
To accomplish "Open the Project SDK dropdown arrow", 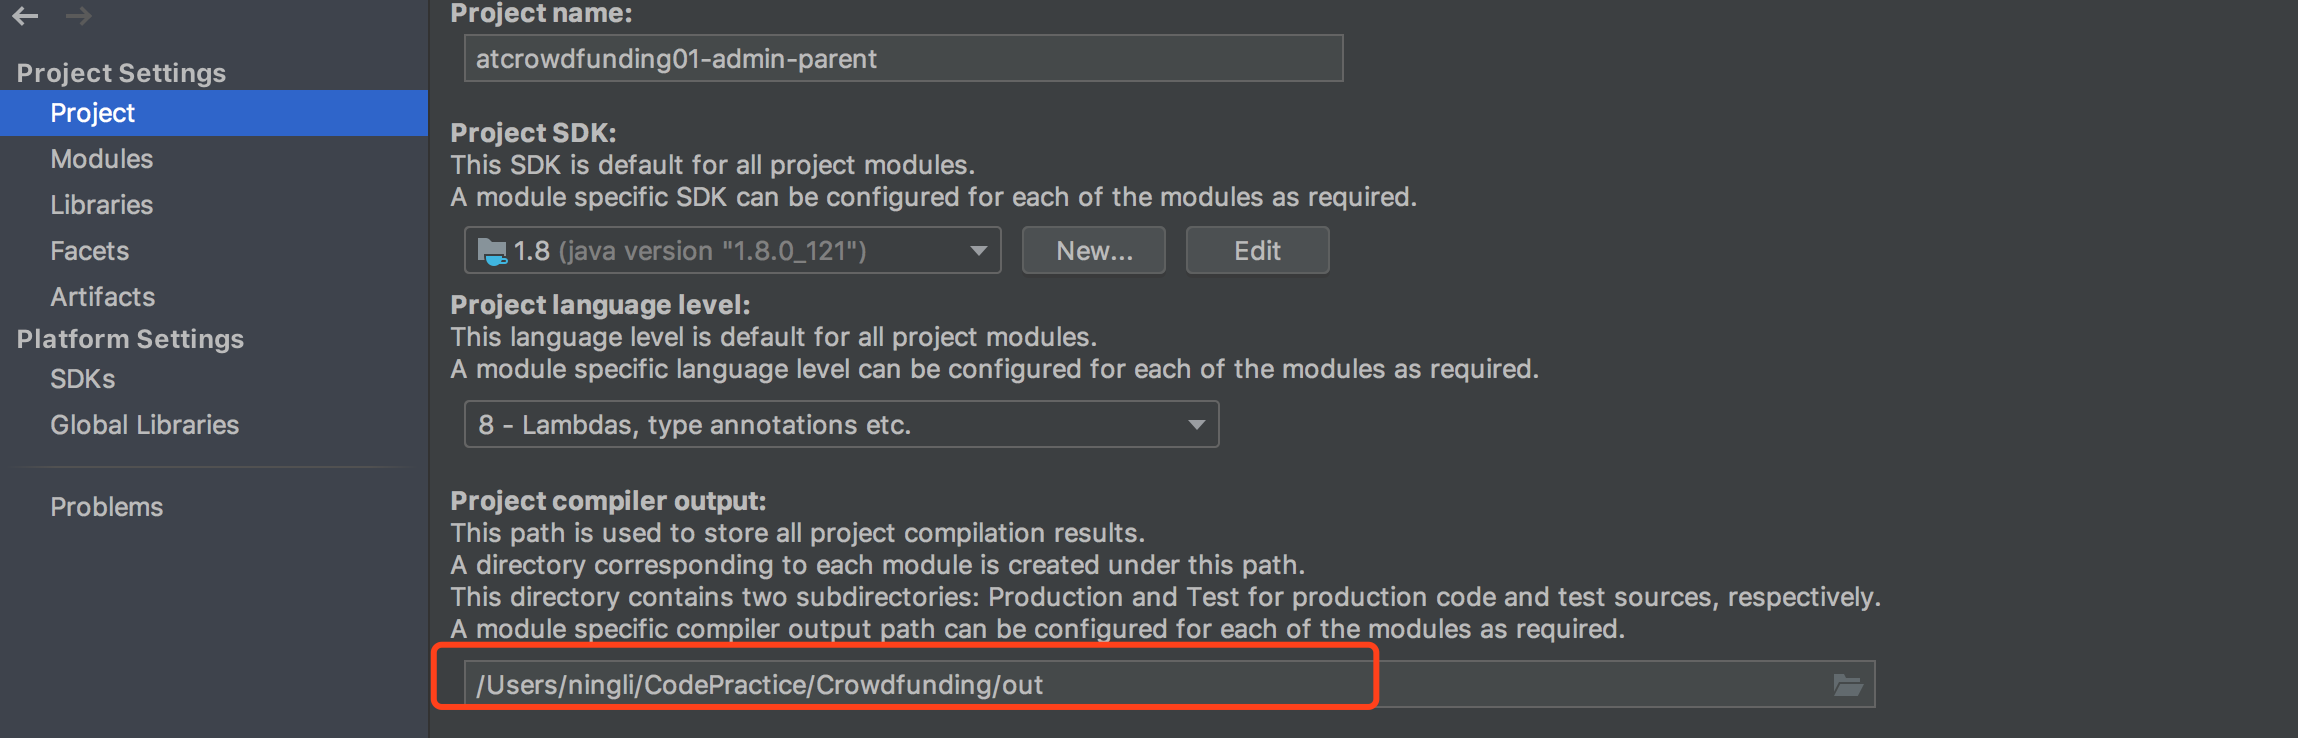I will click(978, 251).
